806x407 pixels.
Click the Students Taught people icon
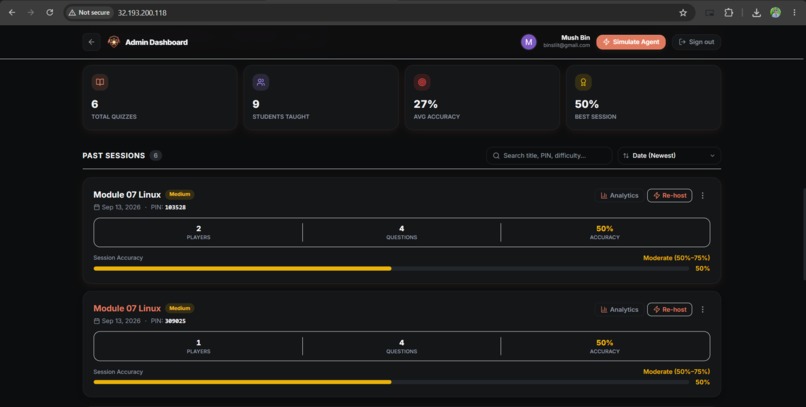pyautogui.click(x=261, y=82)
